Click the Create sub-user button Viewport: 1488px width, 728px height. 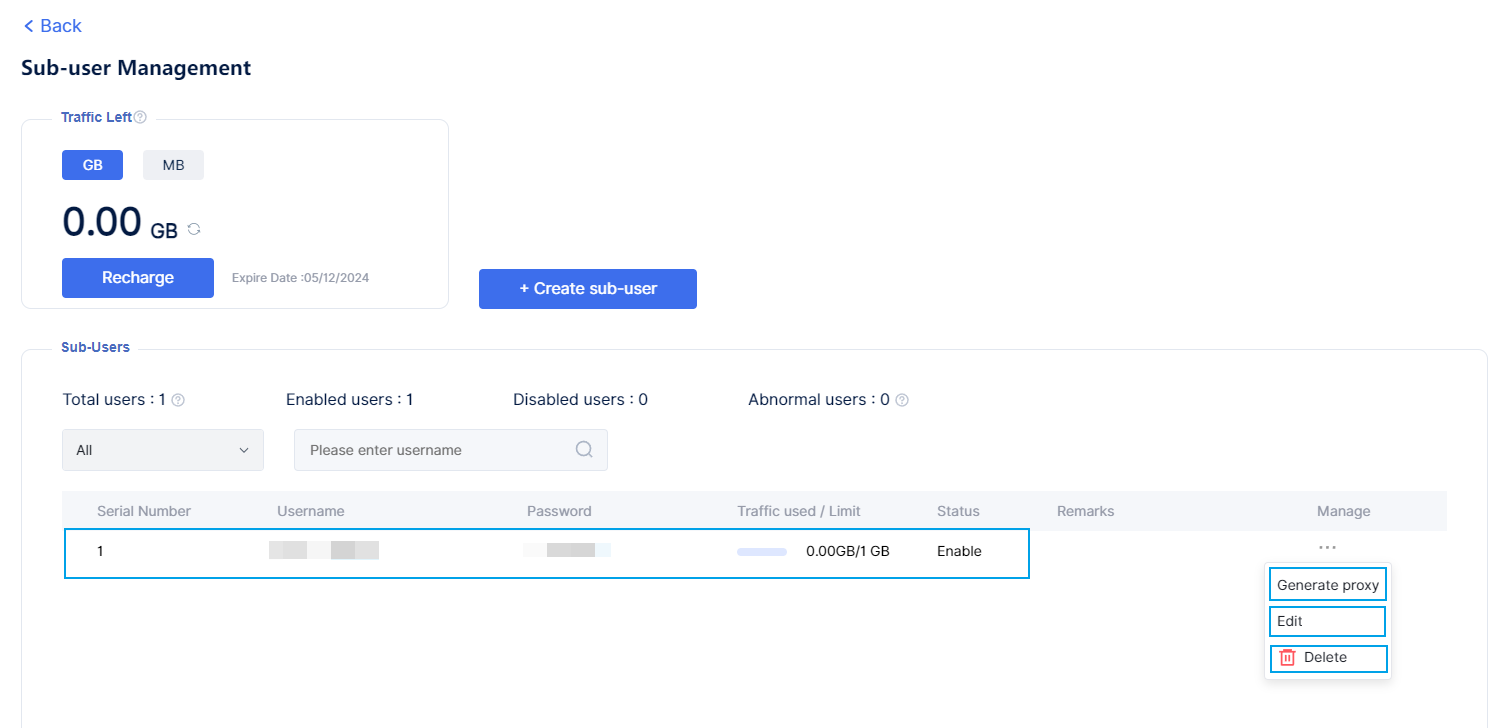pos(587,289)
